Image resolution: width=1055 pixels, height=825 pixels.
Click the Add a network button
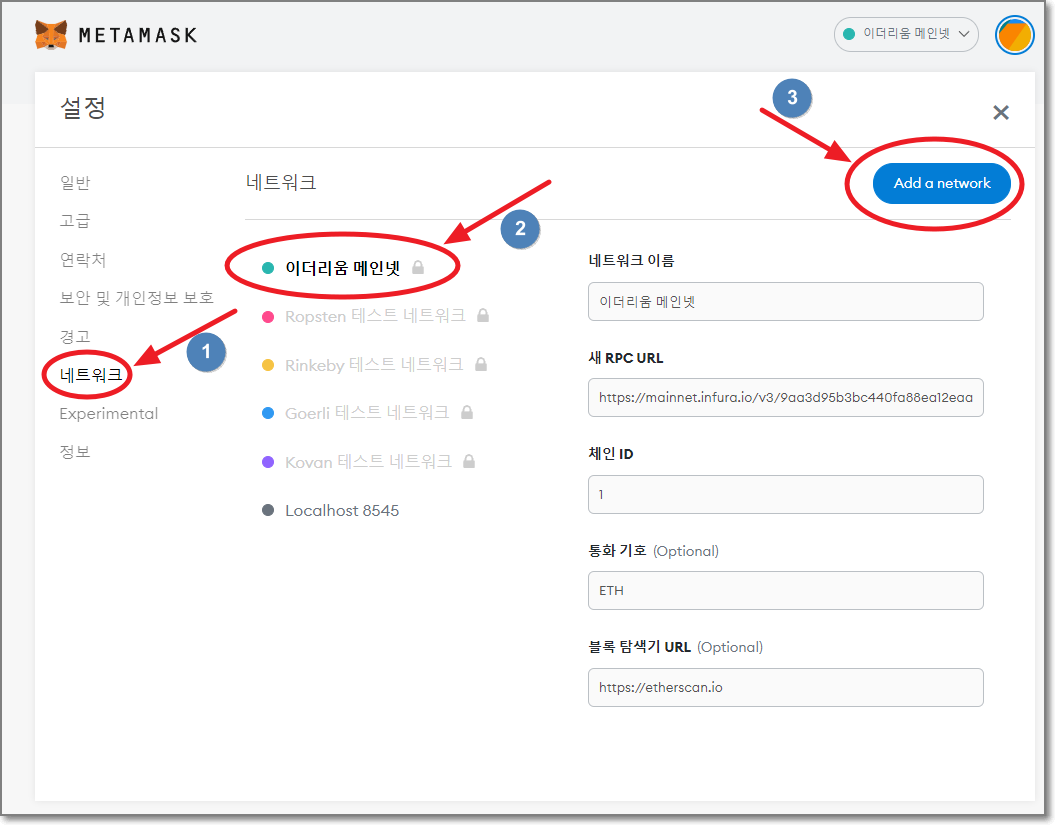(942, 183)
